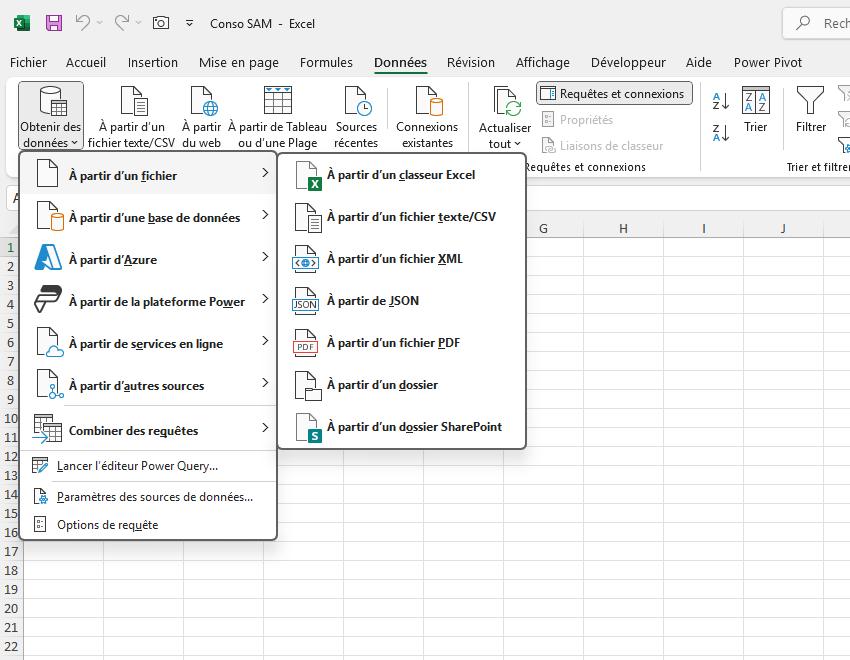Open Sources récentes
The width and height of the screenshot is (850, 660).
coord(356,116)
